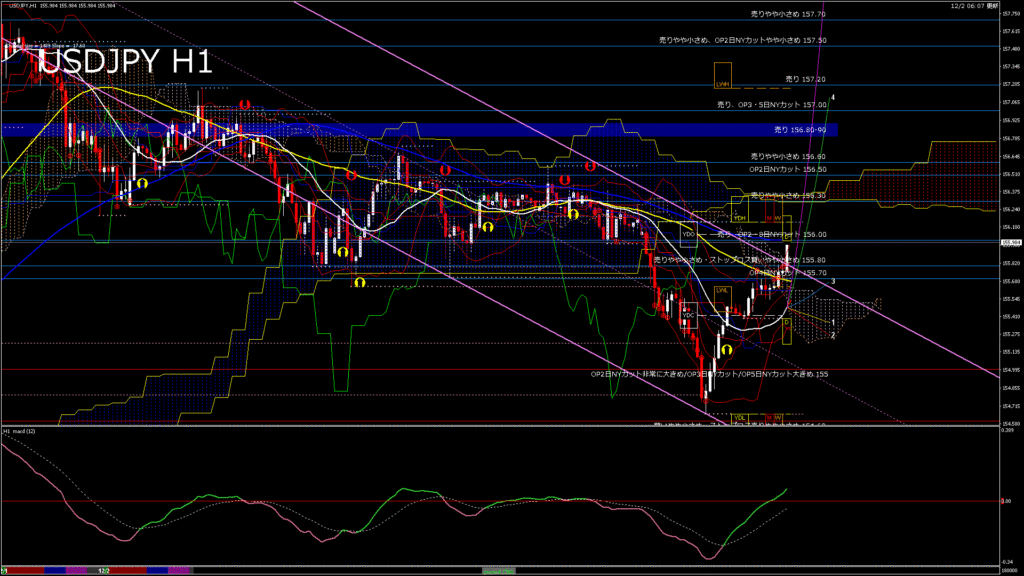Click the YDC label box on chart
The width and height of the screenshot is (1024, 576).
687,315
